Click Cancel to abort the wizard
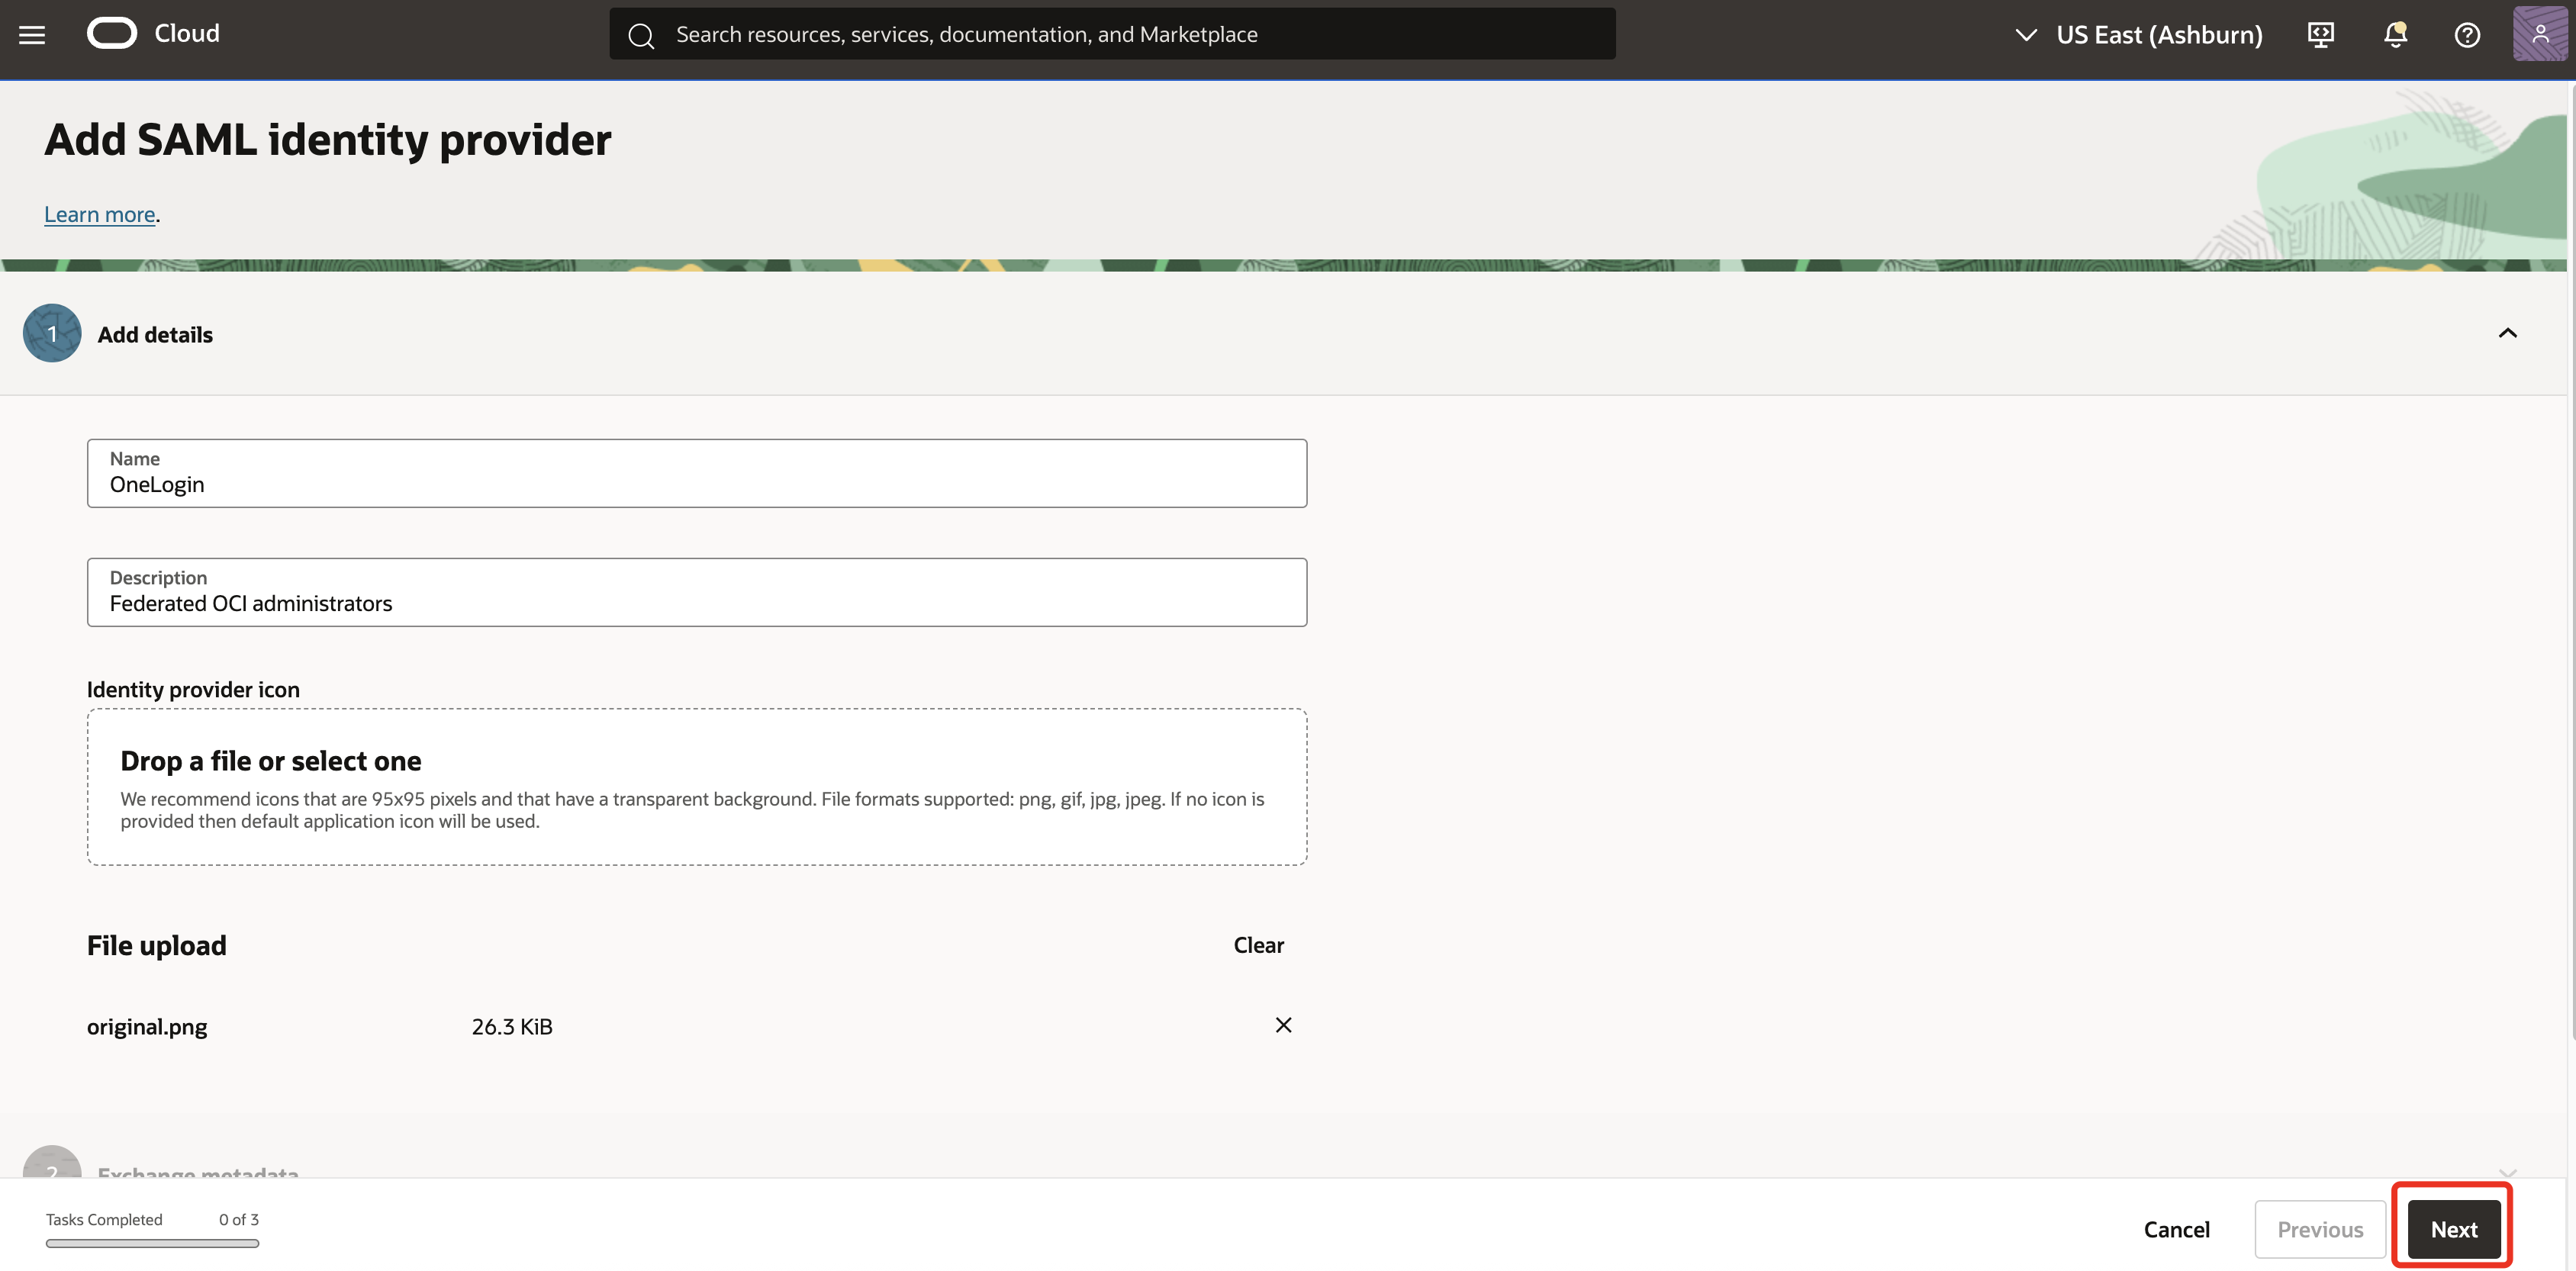The image size is (2576, 1271). click(x=2177, y=1229)
